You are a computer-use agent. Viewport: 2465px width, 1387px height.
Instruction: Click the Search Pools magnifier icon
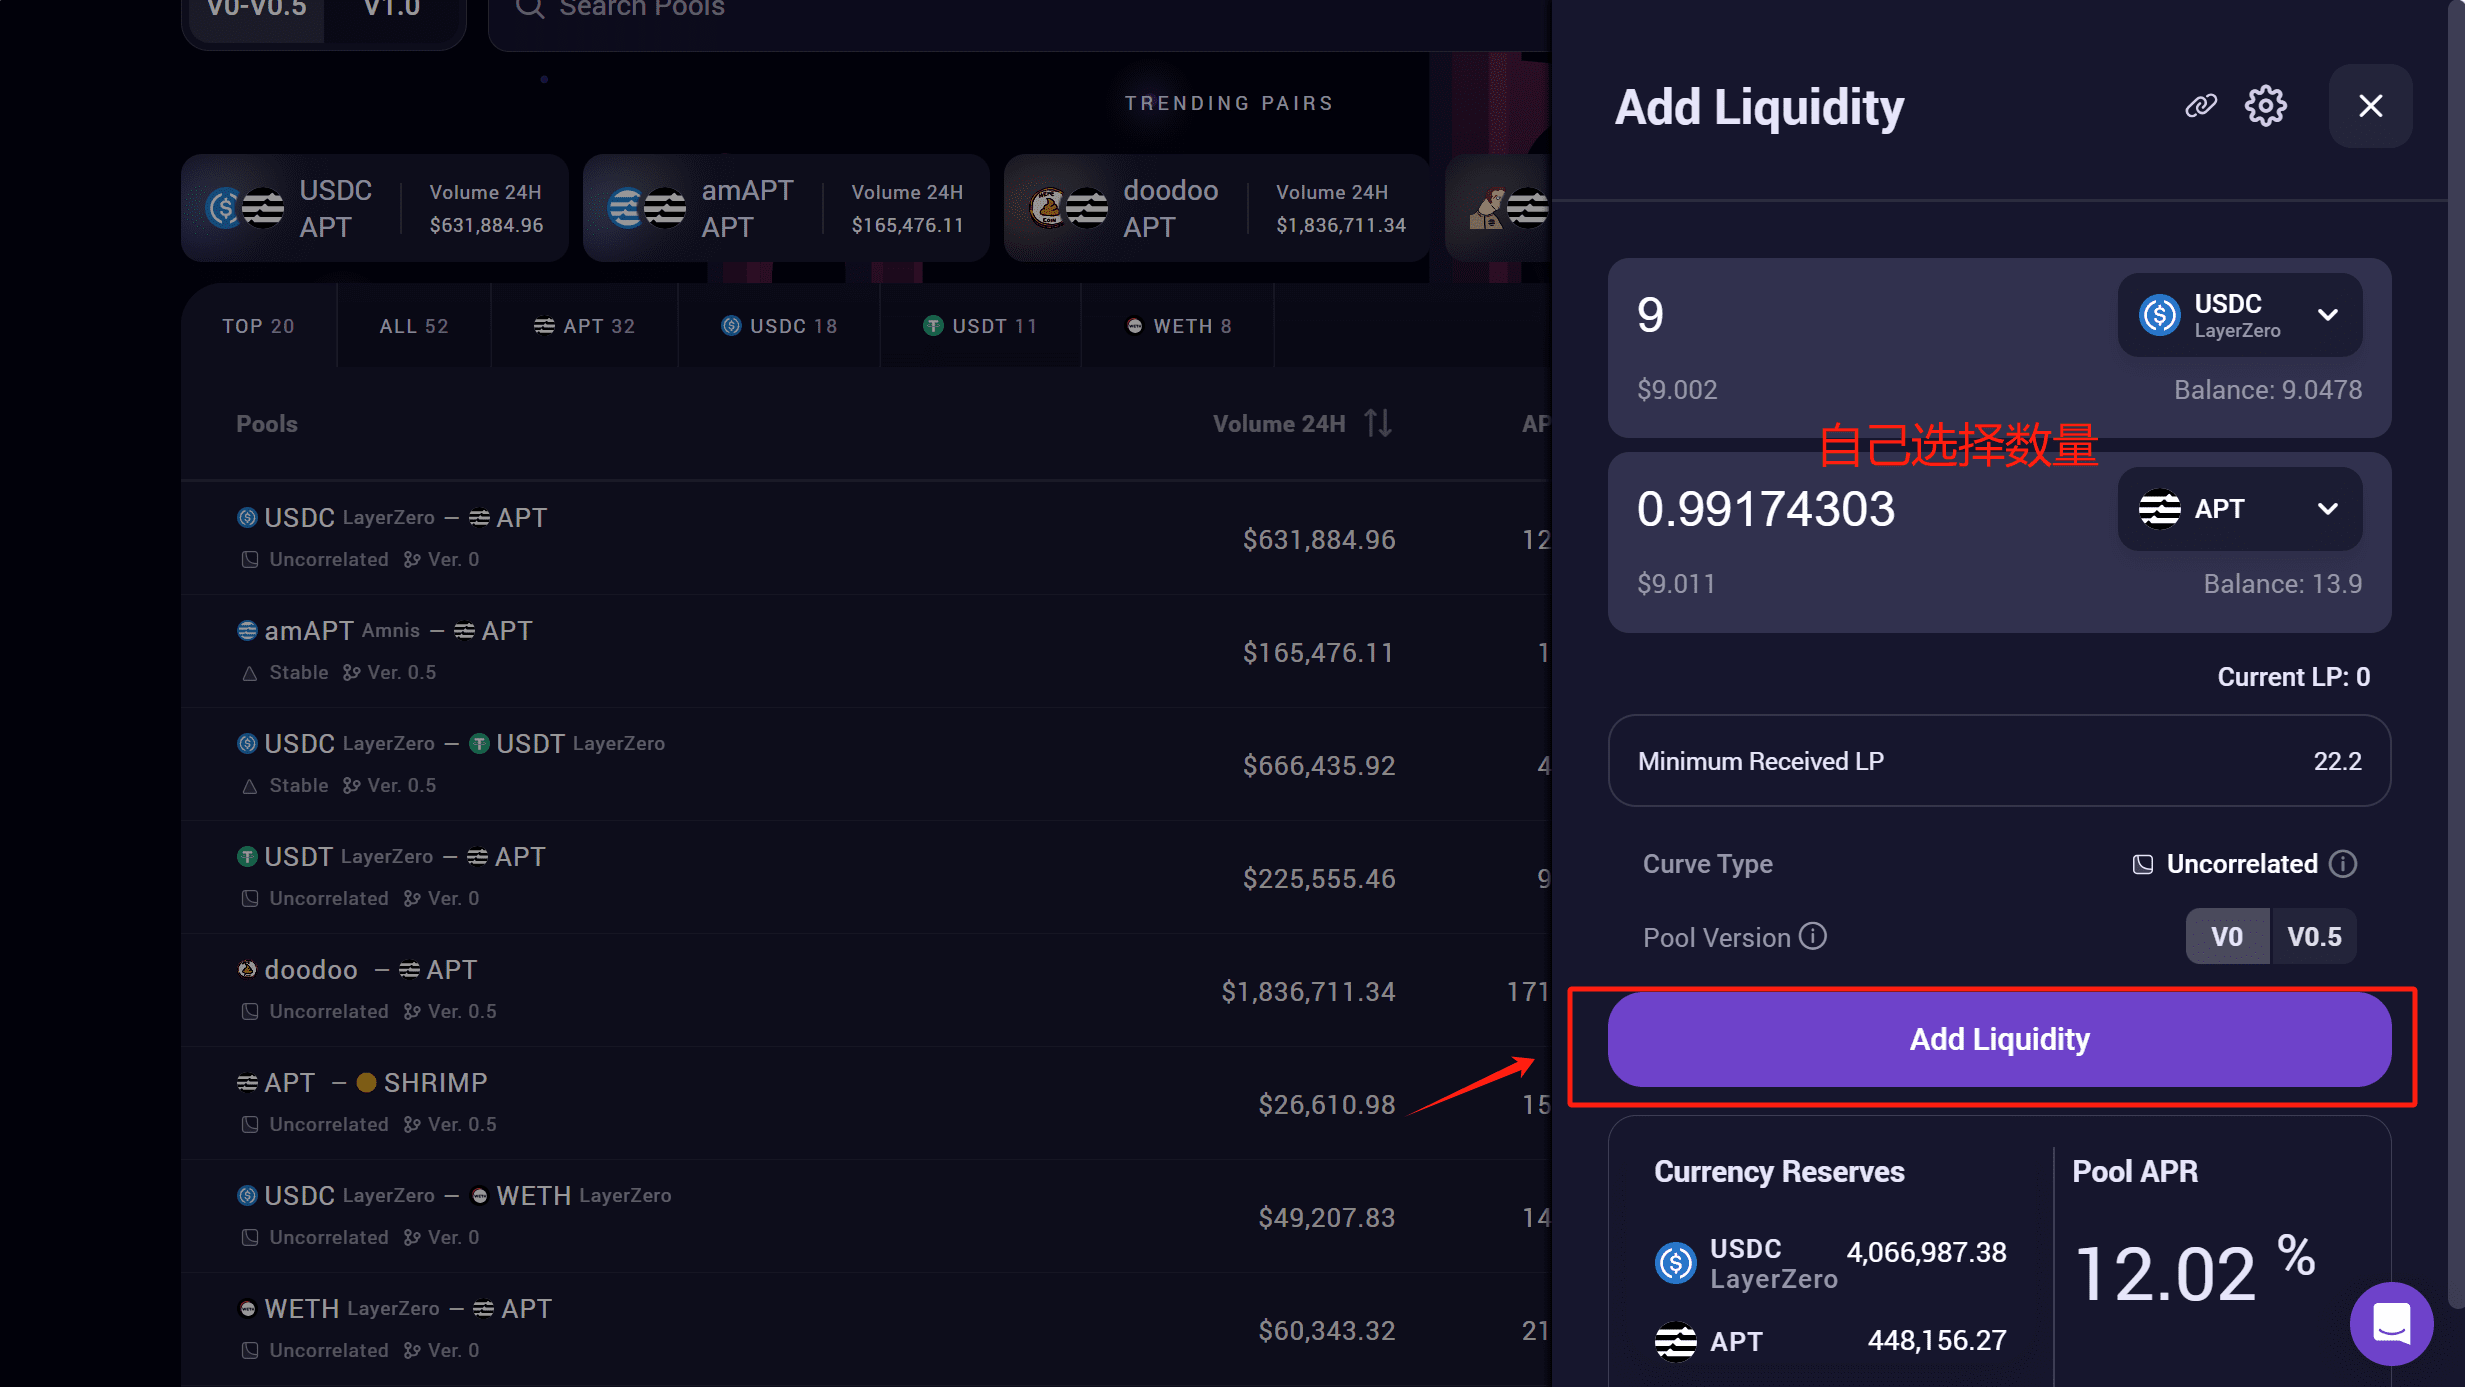click(531, 8)
